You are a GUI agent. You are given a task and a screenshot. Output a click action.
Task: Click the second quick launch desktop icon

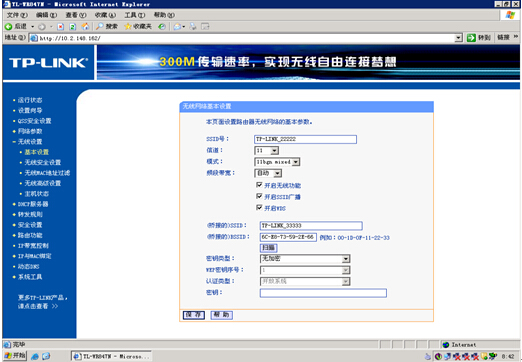(x=46, y=356)
